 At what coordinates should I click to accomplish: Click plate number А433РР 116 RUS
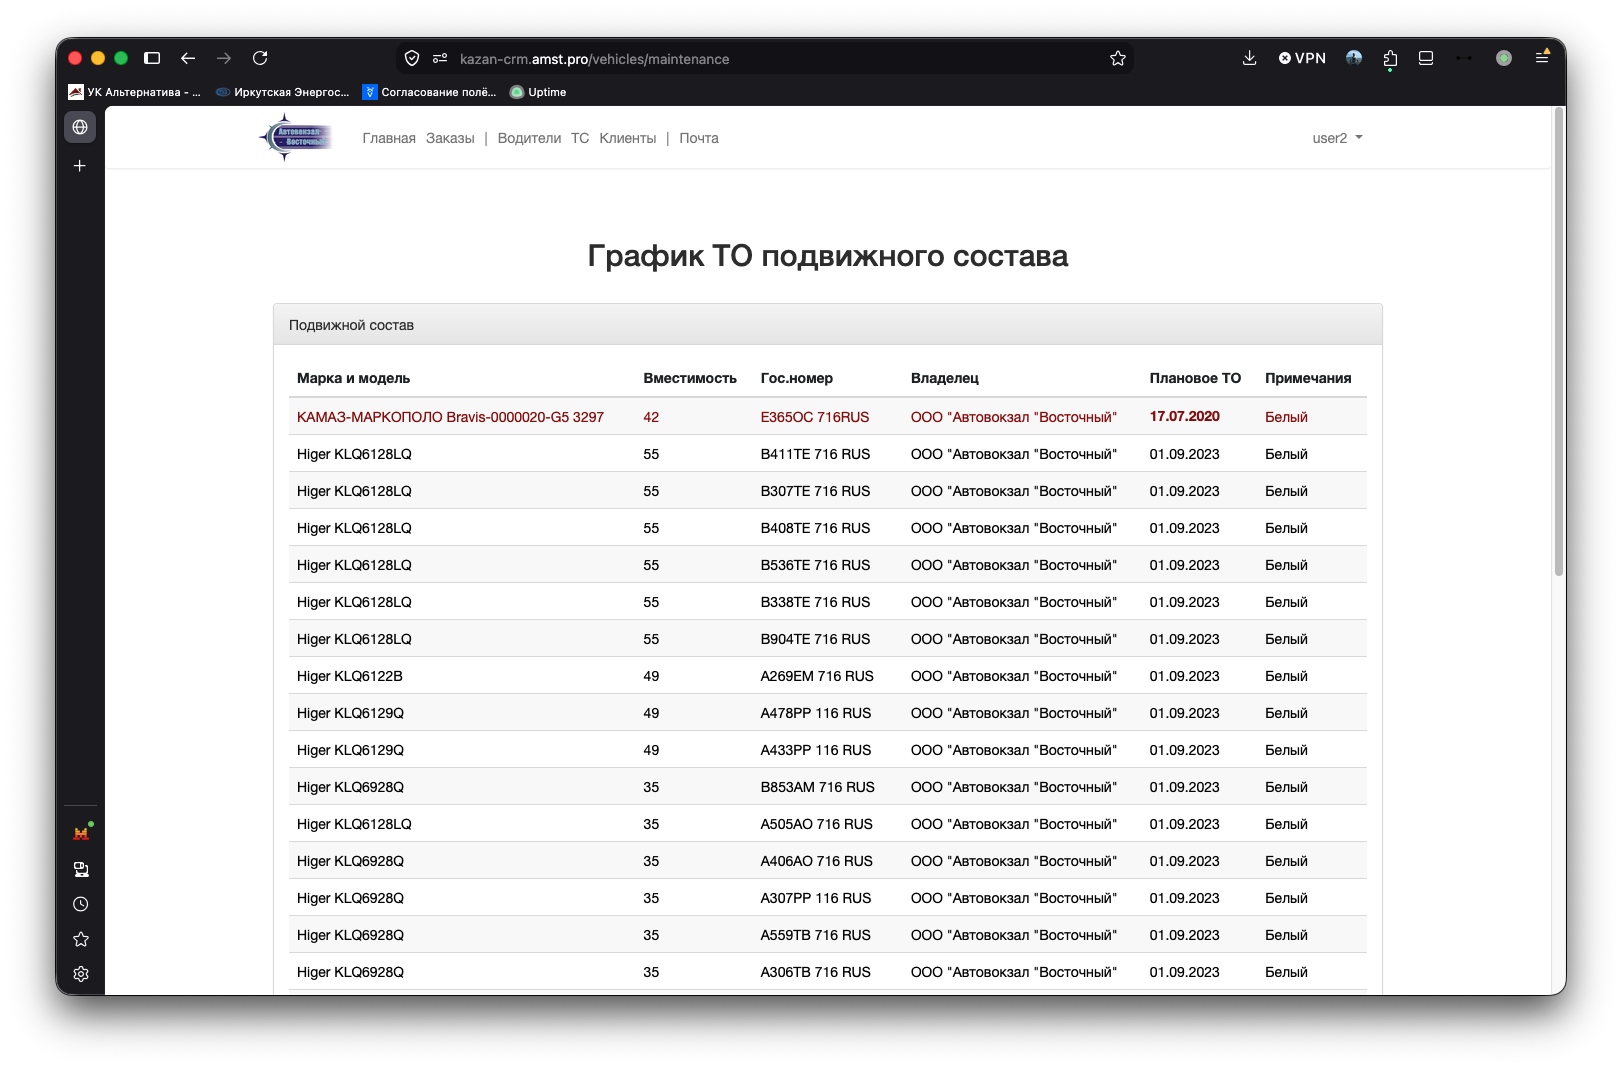[x=816, y=750]
